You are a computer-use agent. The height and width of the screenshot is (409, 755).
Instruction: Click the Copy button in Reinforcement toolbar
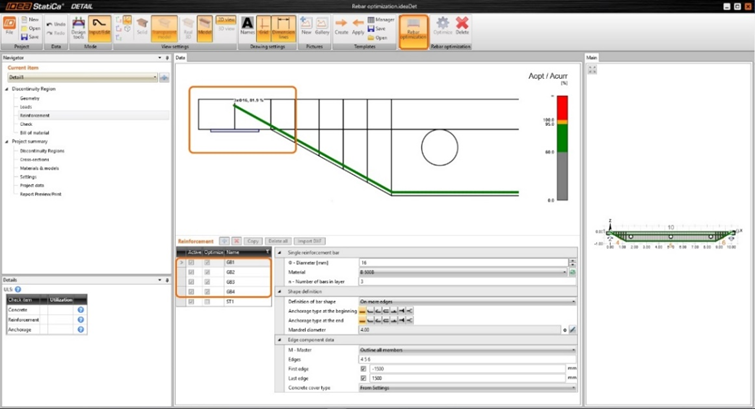pos(254,241)
